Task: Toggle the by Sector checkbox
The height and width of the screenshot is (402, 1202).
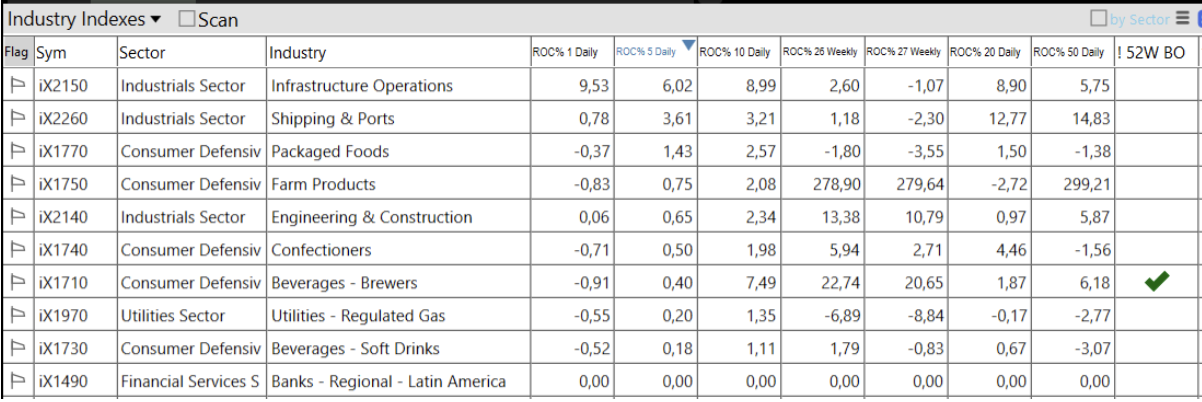Action: point(1099,18)
